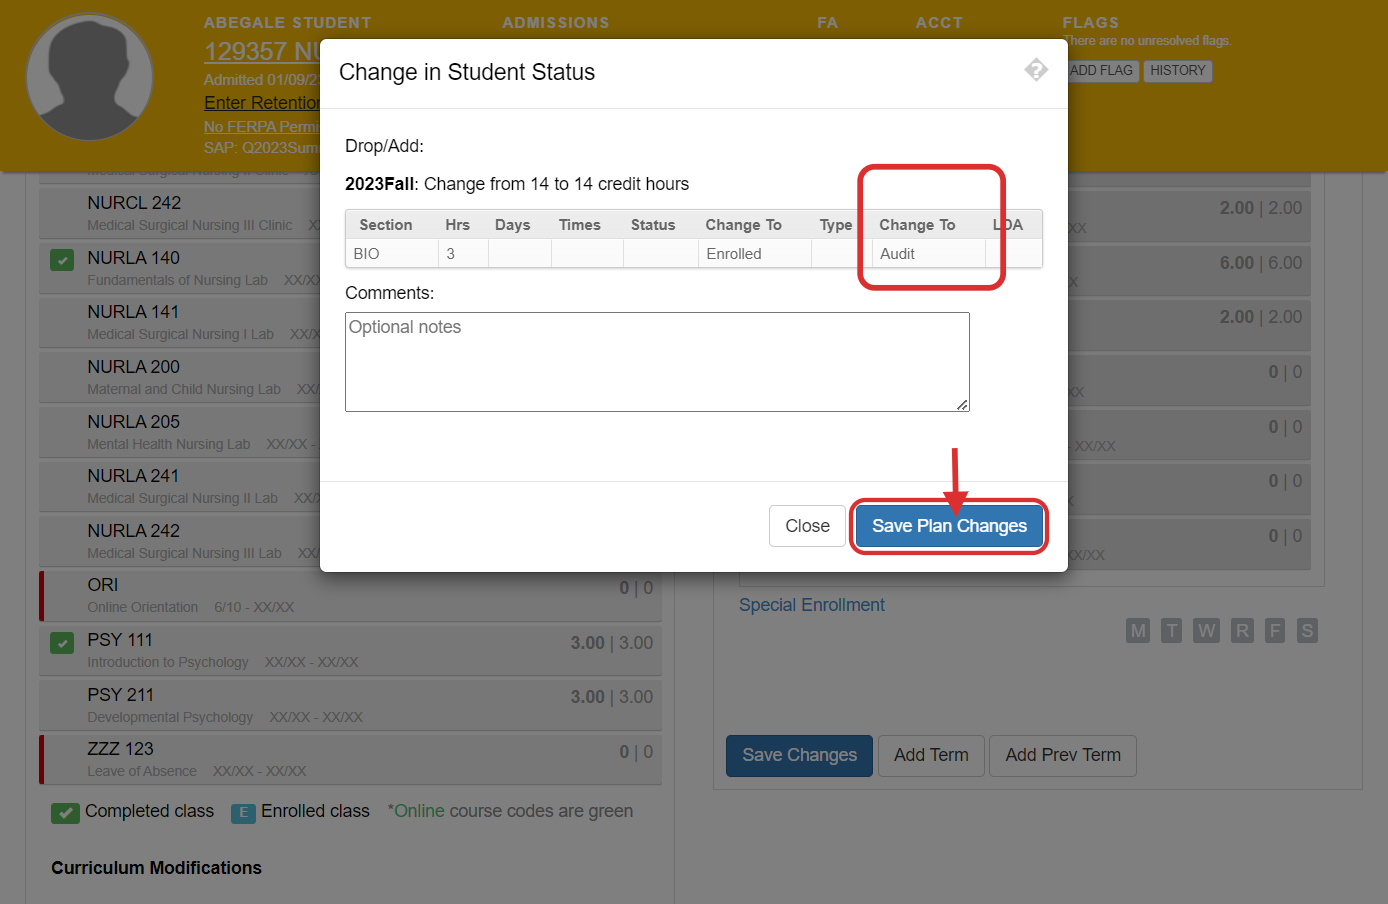Toggle the Monday M day selector
The image size is (1388, 904).
pos(1137,630)
